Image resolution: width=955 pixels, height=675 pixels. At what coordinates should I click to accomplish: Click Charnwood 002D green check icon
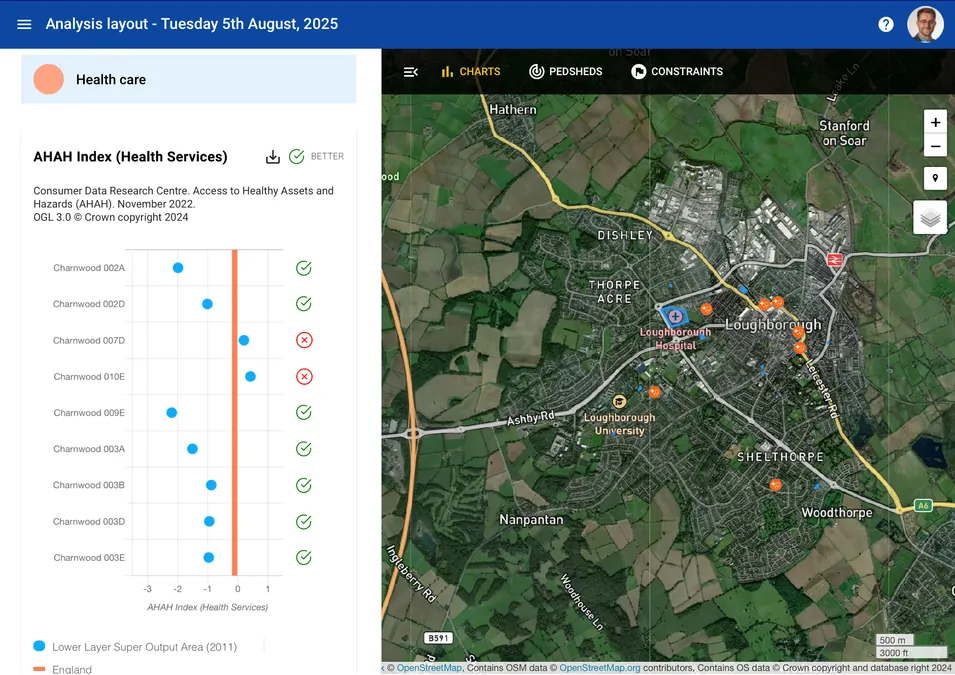pos(304,304)
